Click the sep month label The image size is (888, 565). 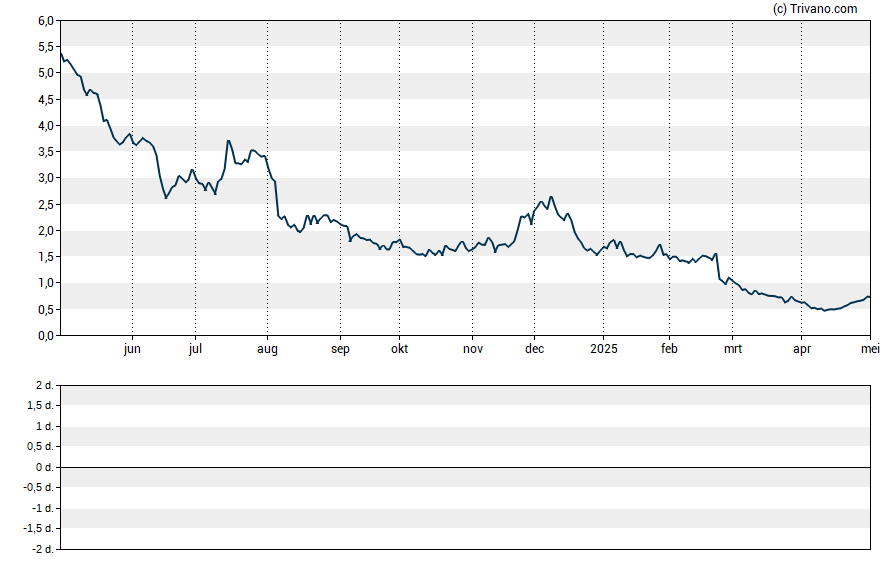point(340,349)
